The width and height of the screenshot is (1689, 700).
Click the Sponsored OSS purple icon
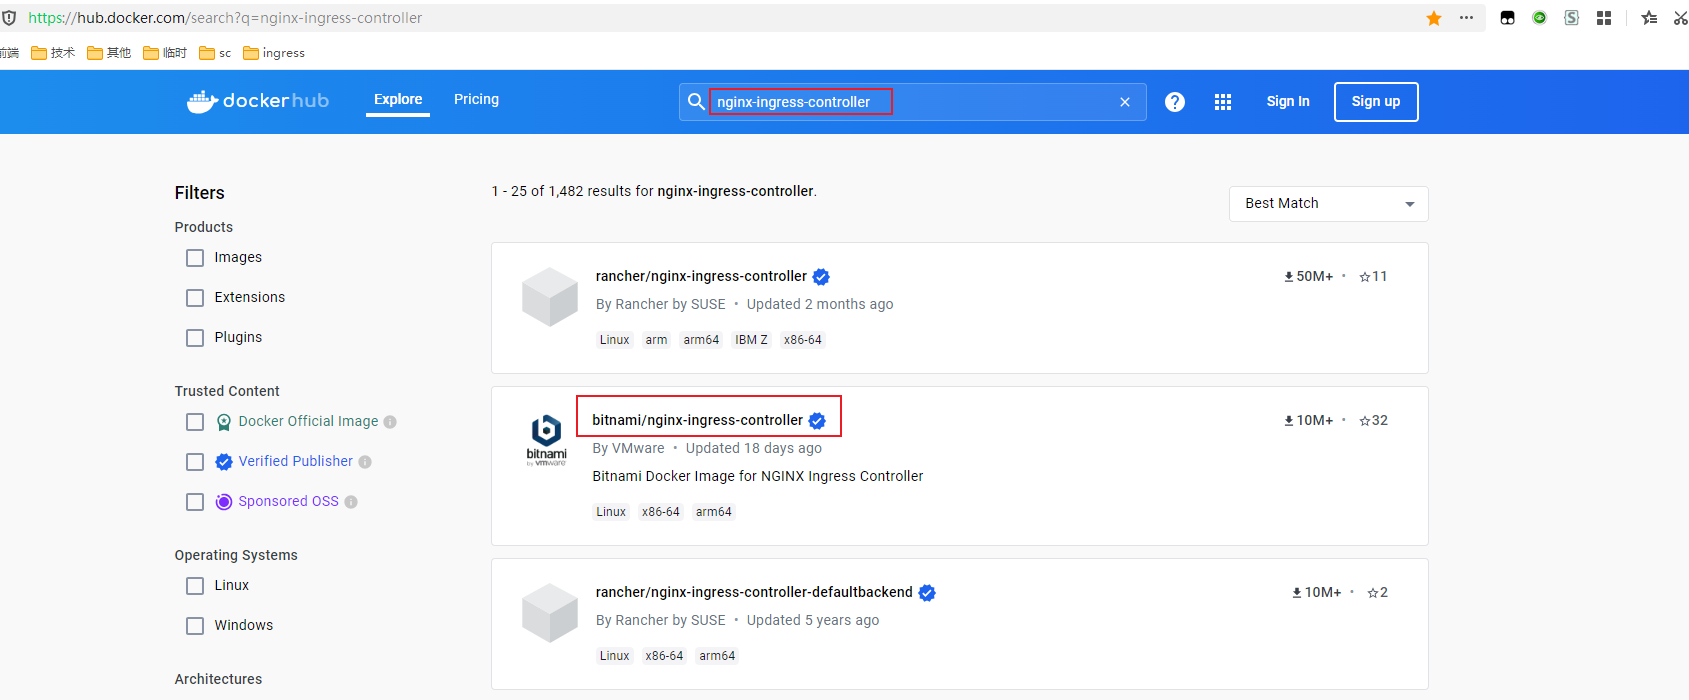224,502
